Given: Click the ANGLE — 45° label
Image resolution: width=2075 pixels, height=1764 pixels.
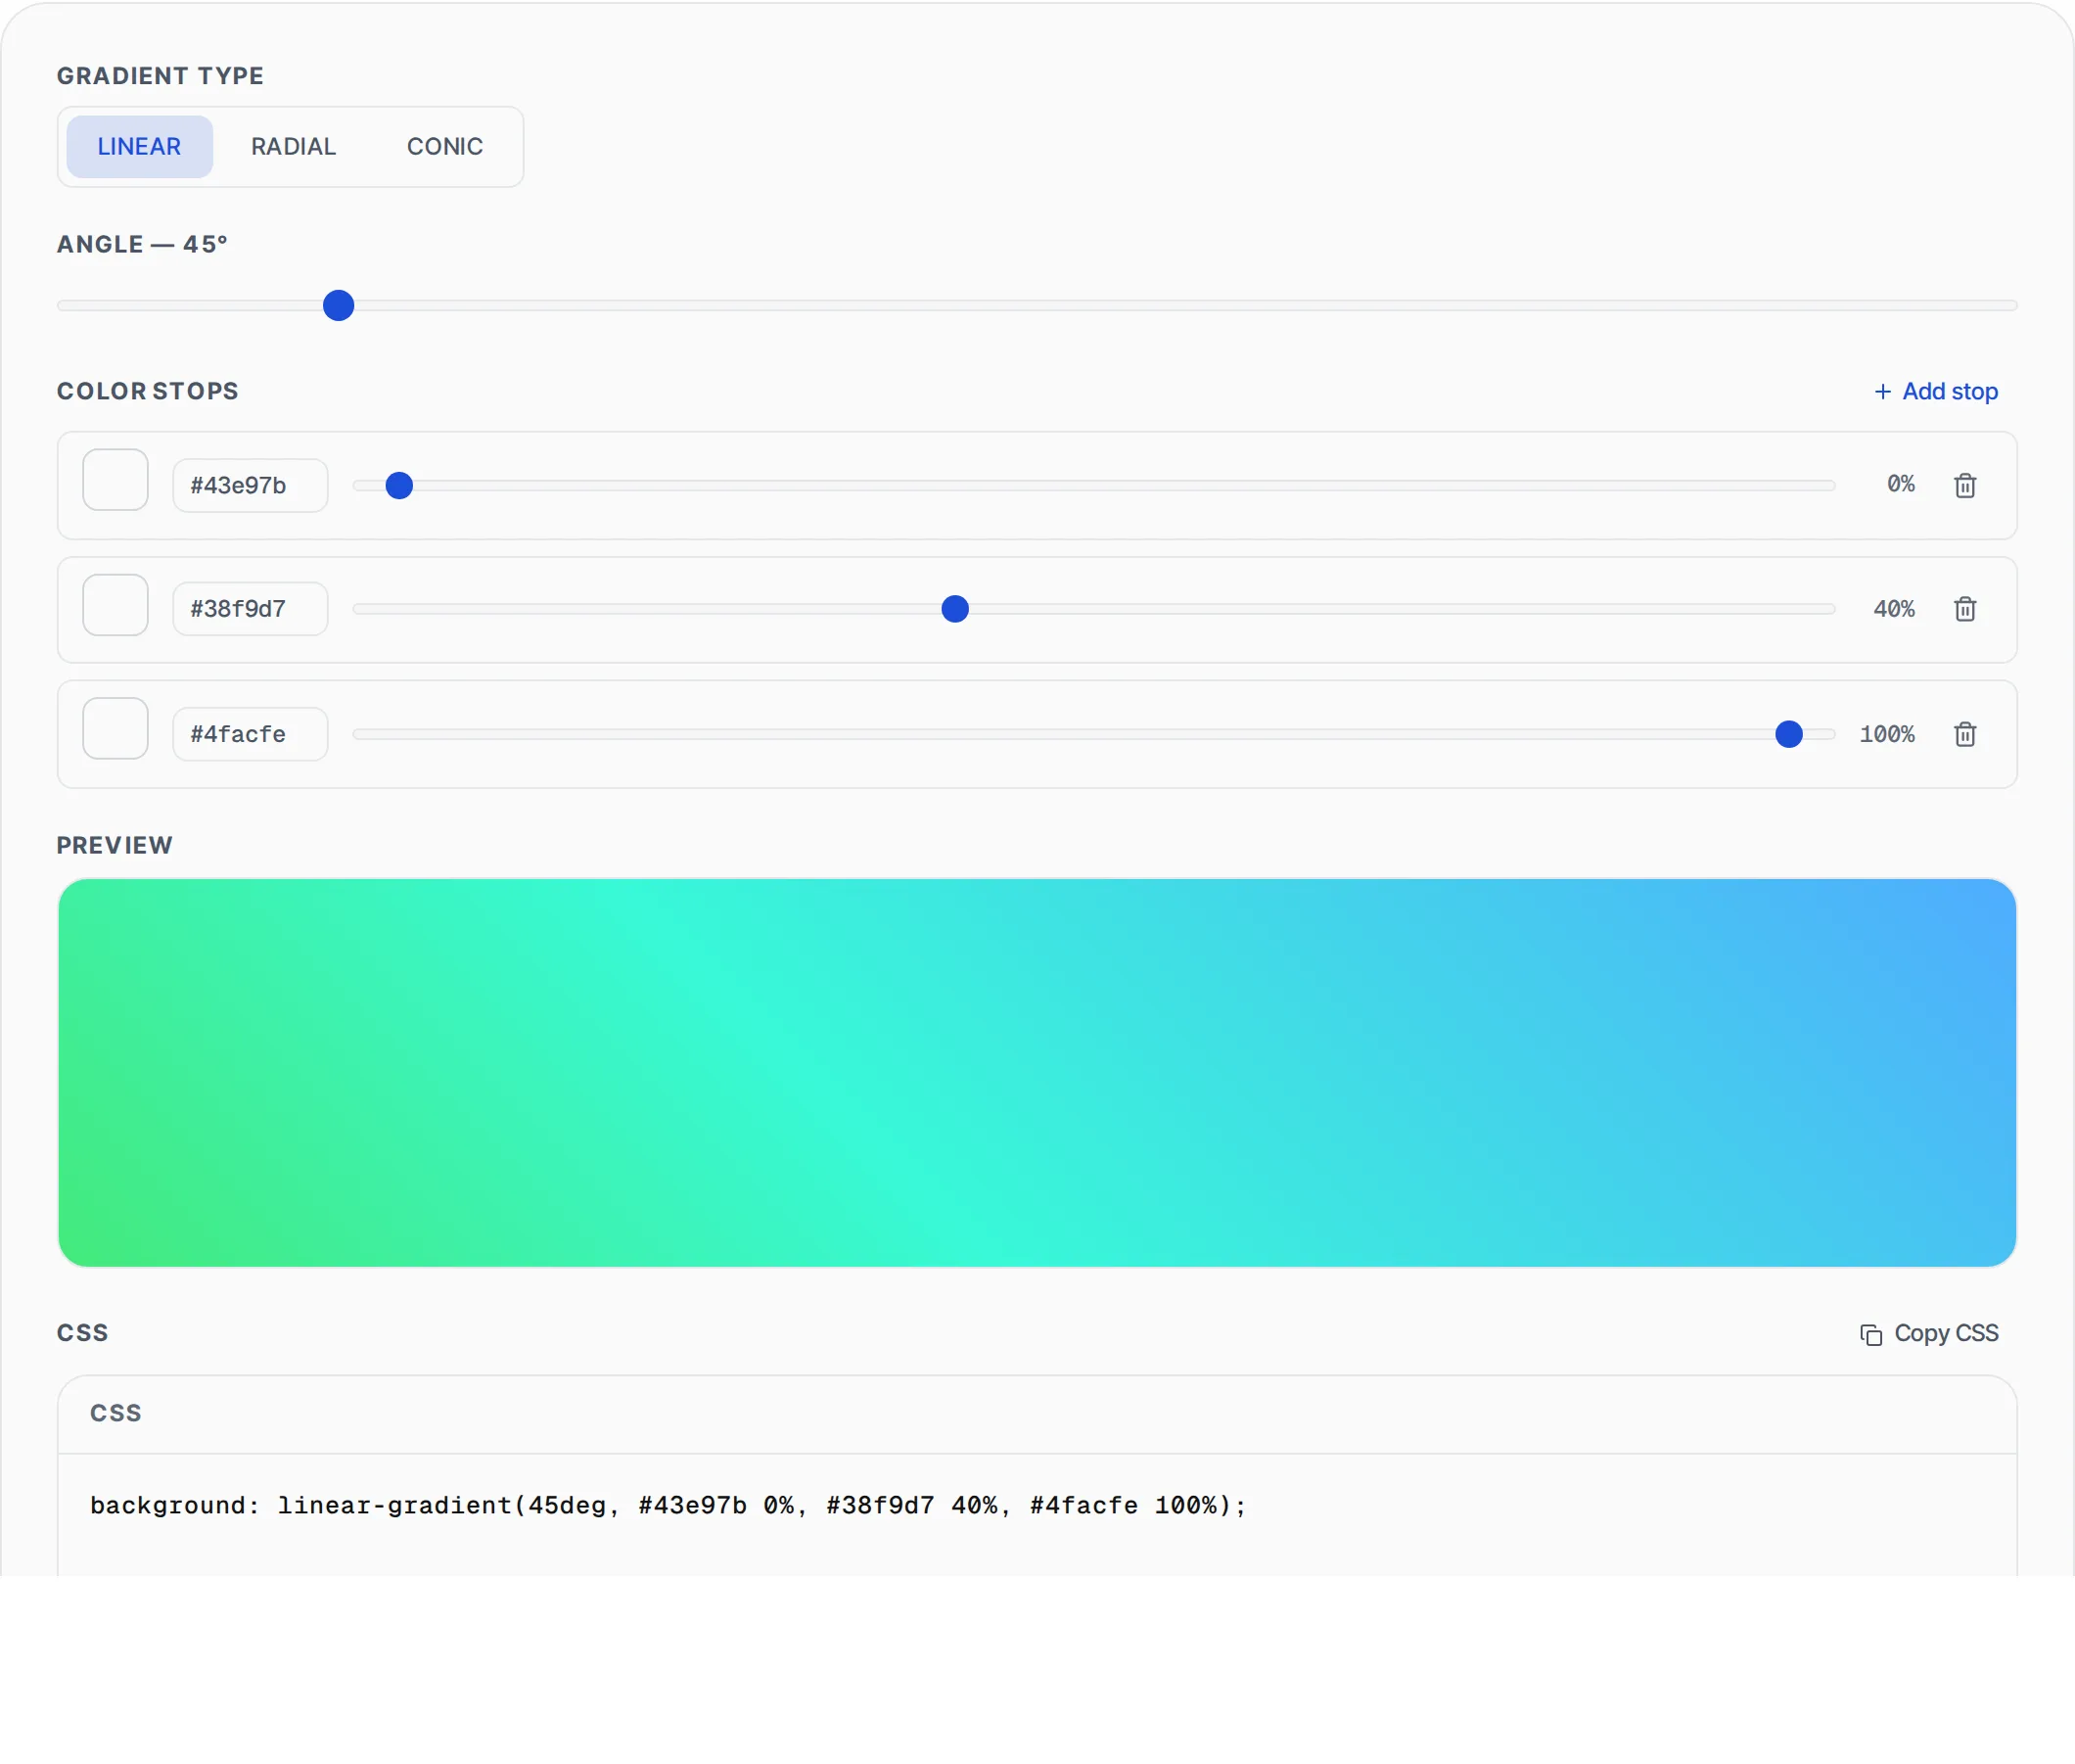Looking at the screenshot, I should 142,244.
